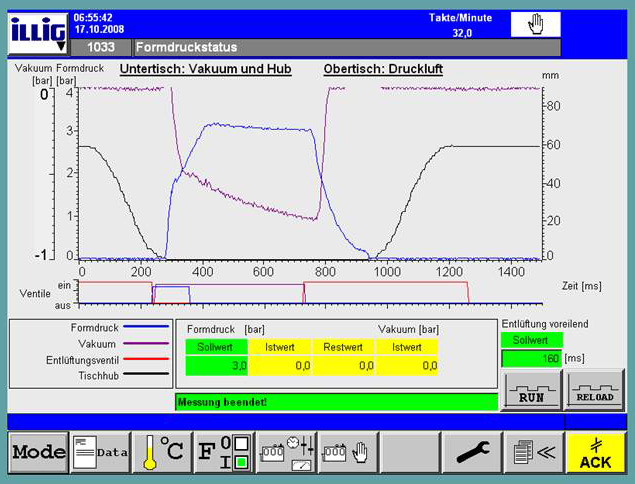This screenshot has width=635, height=484.
Task: Edit Formdruck Sollwert value 3,0
Action: click(216, 366)
